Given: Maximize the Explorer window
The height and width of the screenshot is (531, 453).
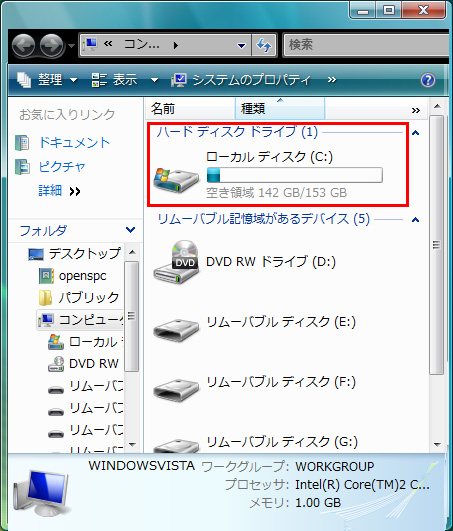Looking at the screenshot, I should click(389, 10).
